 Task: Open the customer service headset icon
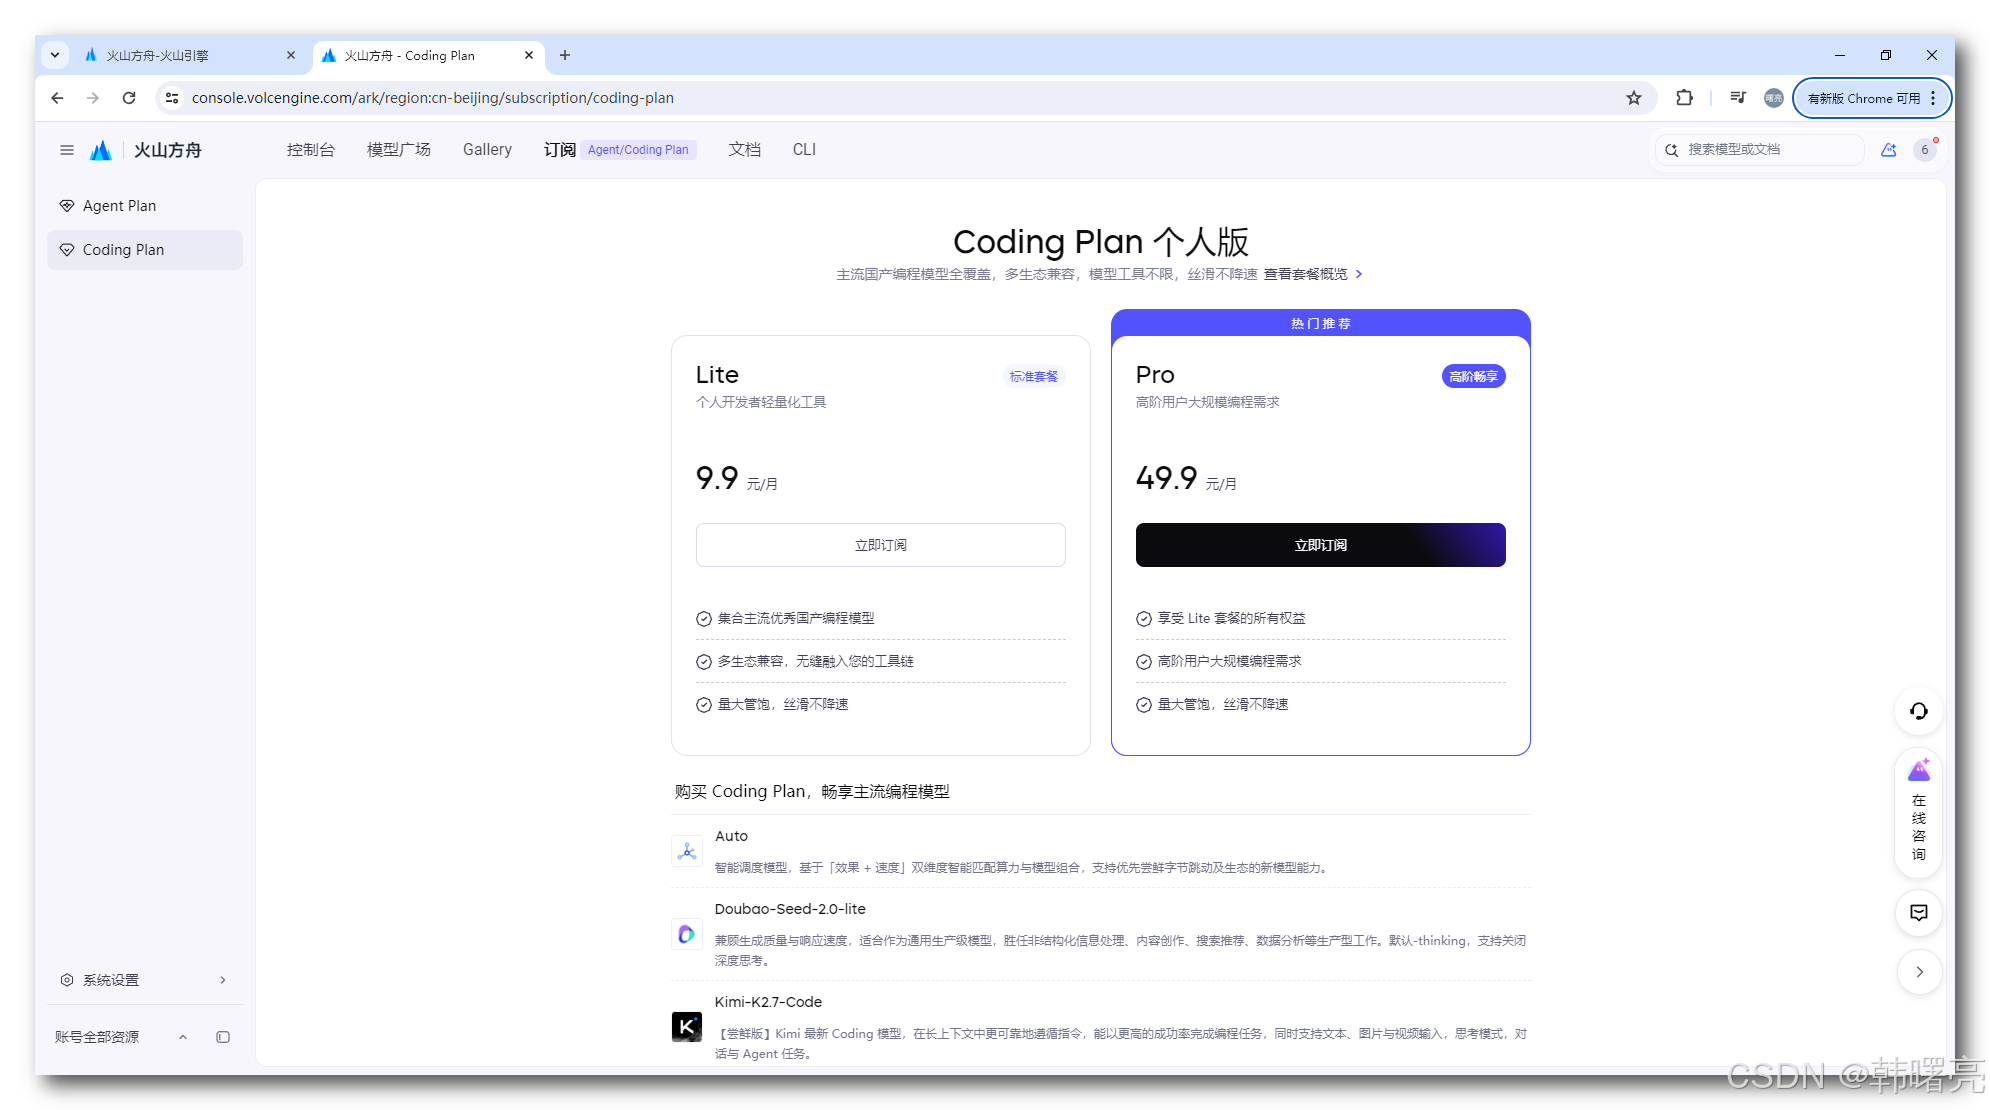tap(1918, 711)
